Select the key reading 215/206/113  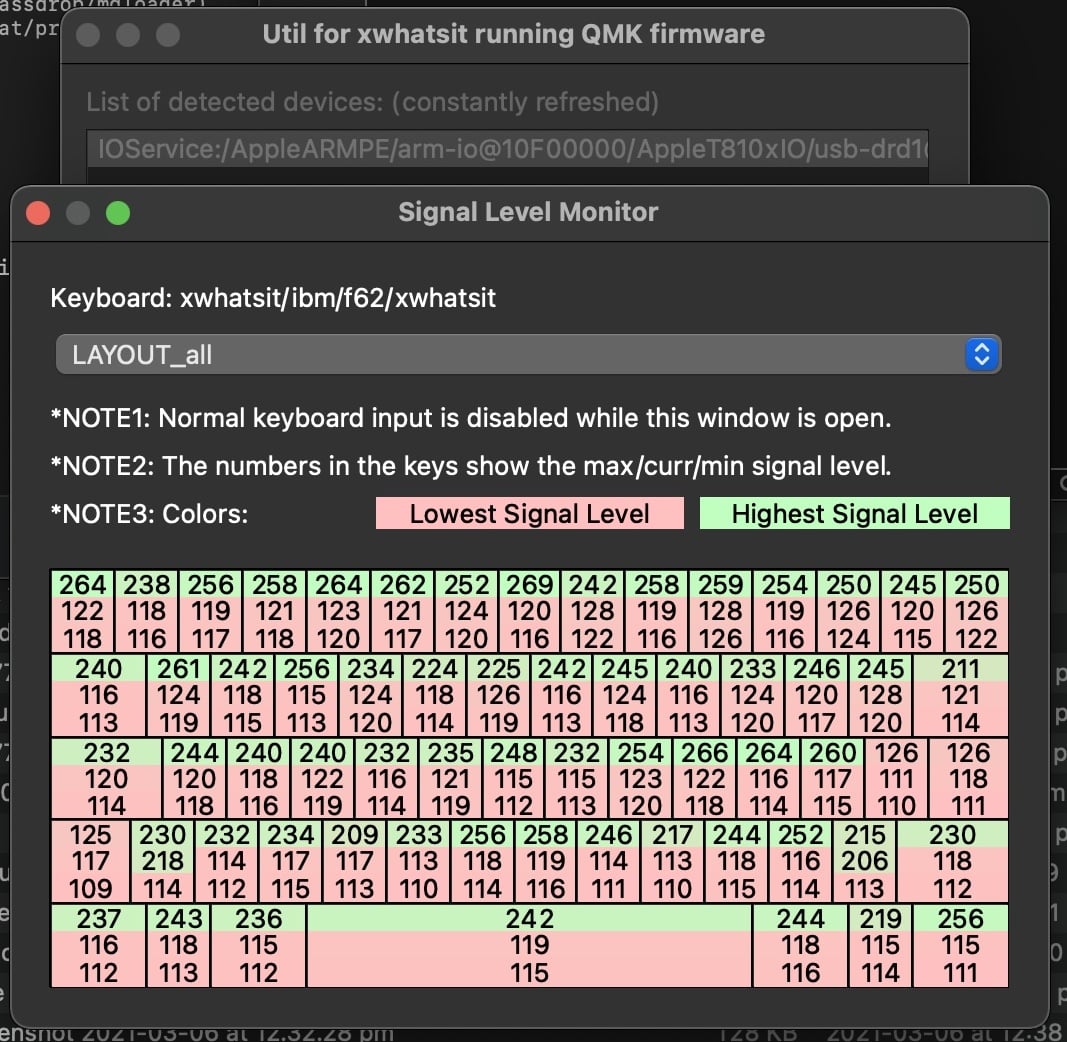pos(865,861)
